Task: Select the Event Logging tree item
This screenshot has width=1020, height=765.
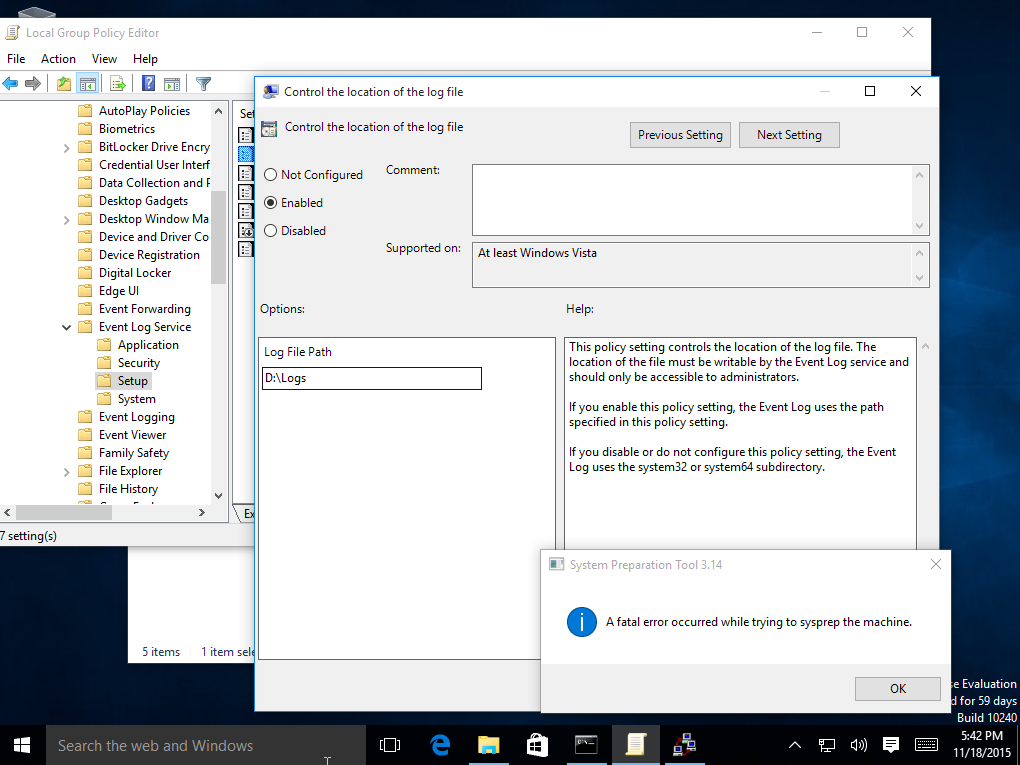Action: tap(137, 417)
